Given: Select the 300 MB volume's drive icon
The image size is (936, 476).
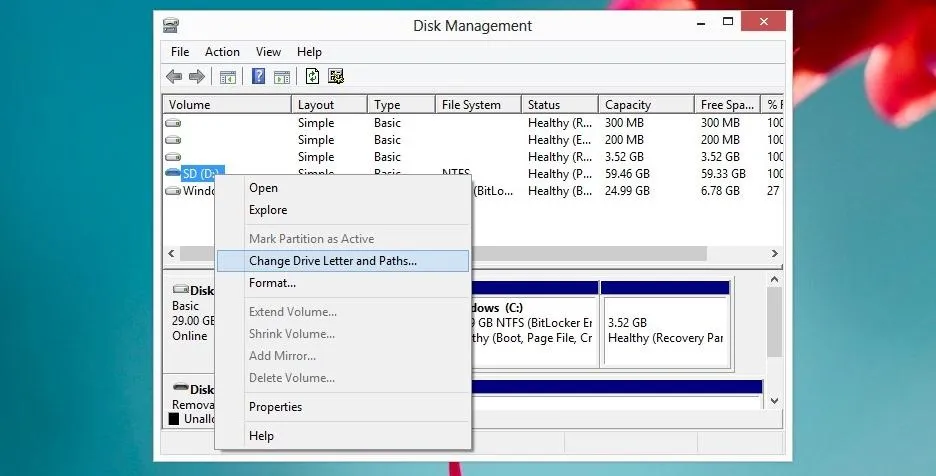Looking at the screenshot, I should [x=173, y=122].
